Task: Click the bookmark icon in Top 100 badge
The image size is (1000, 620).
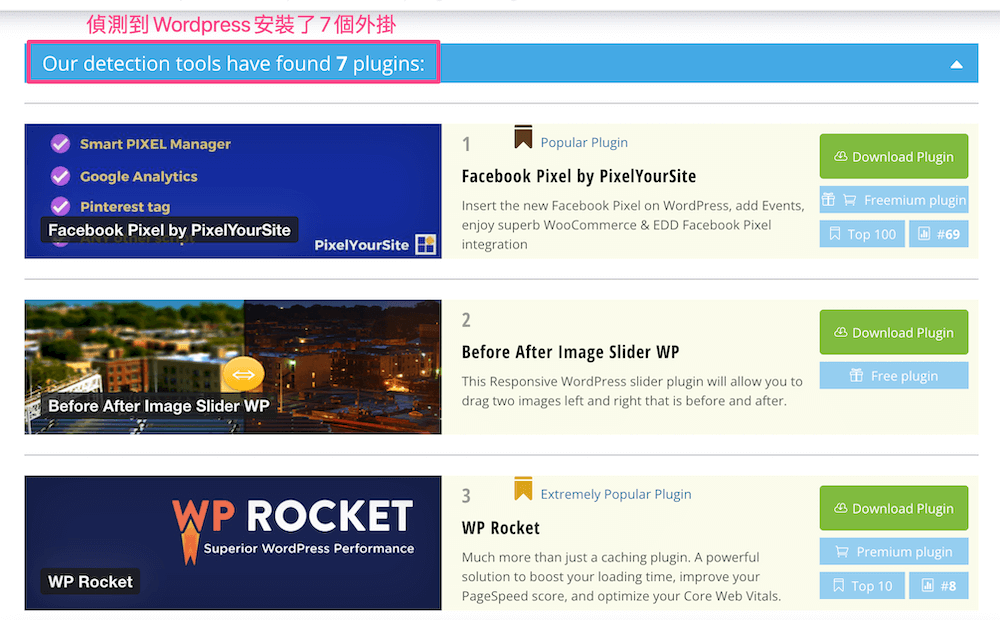Action: tap(834, 233)
